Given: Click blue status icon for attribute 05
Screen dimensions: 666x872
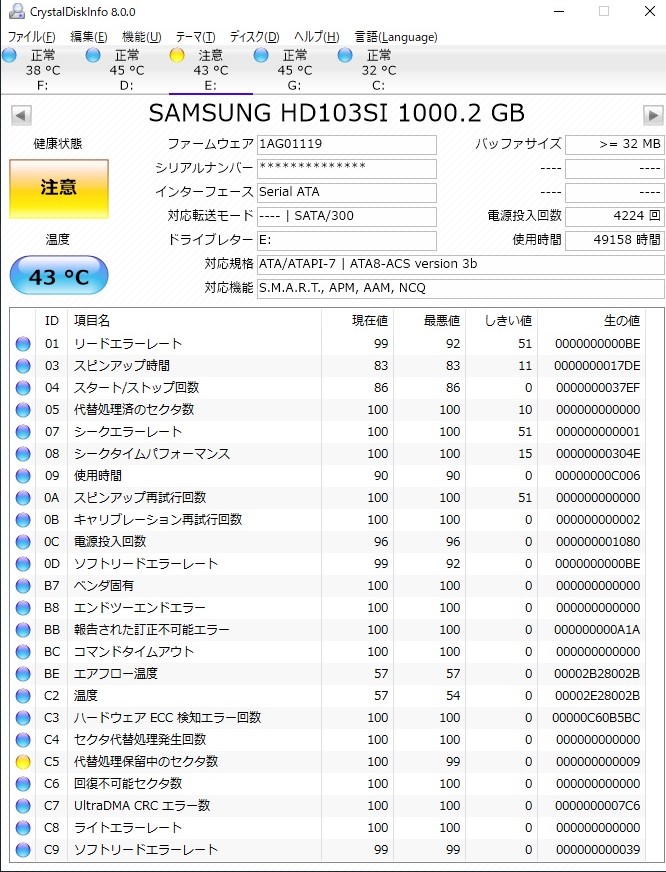Looking at the screenshot, I should [x=23, y=410].
